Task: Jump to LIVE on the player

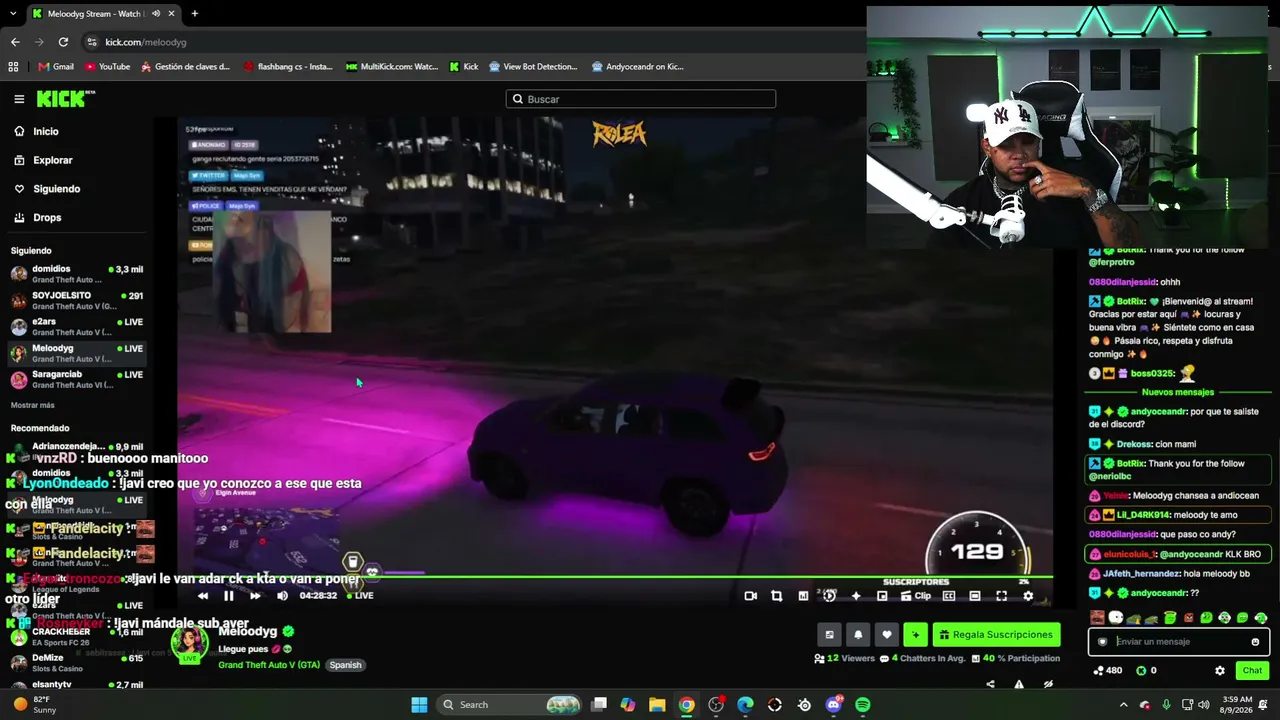Action: click(360, 596)
